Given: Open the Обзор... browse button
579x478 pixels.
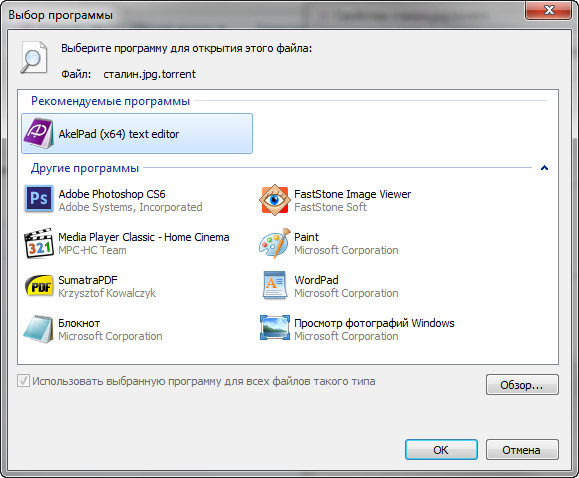Looking at the screenshot, I should coord(522,385).
